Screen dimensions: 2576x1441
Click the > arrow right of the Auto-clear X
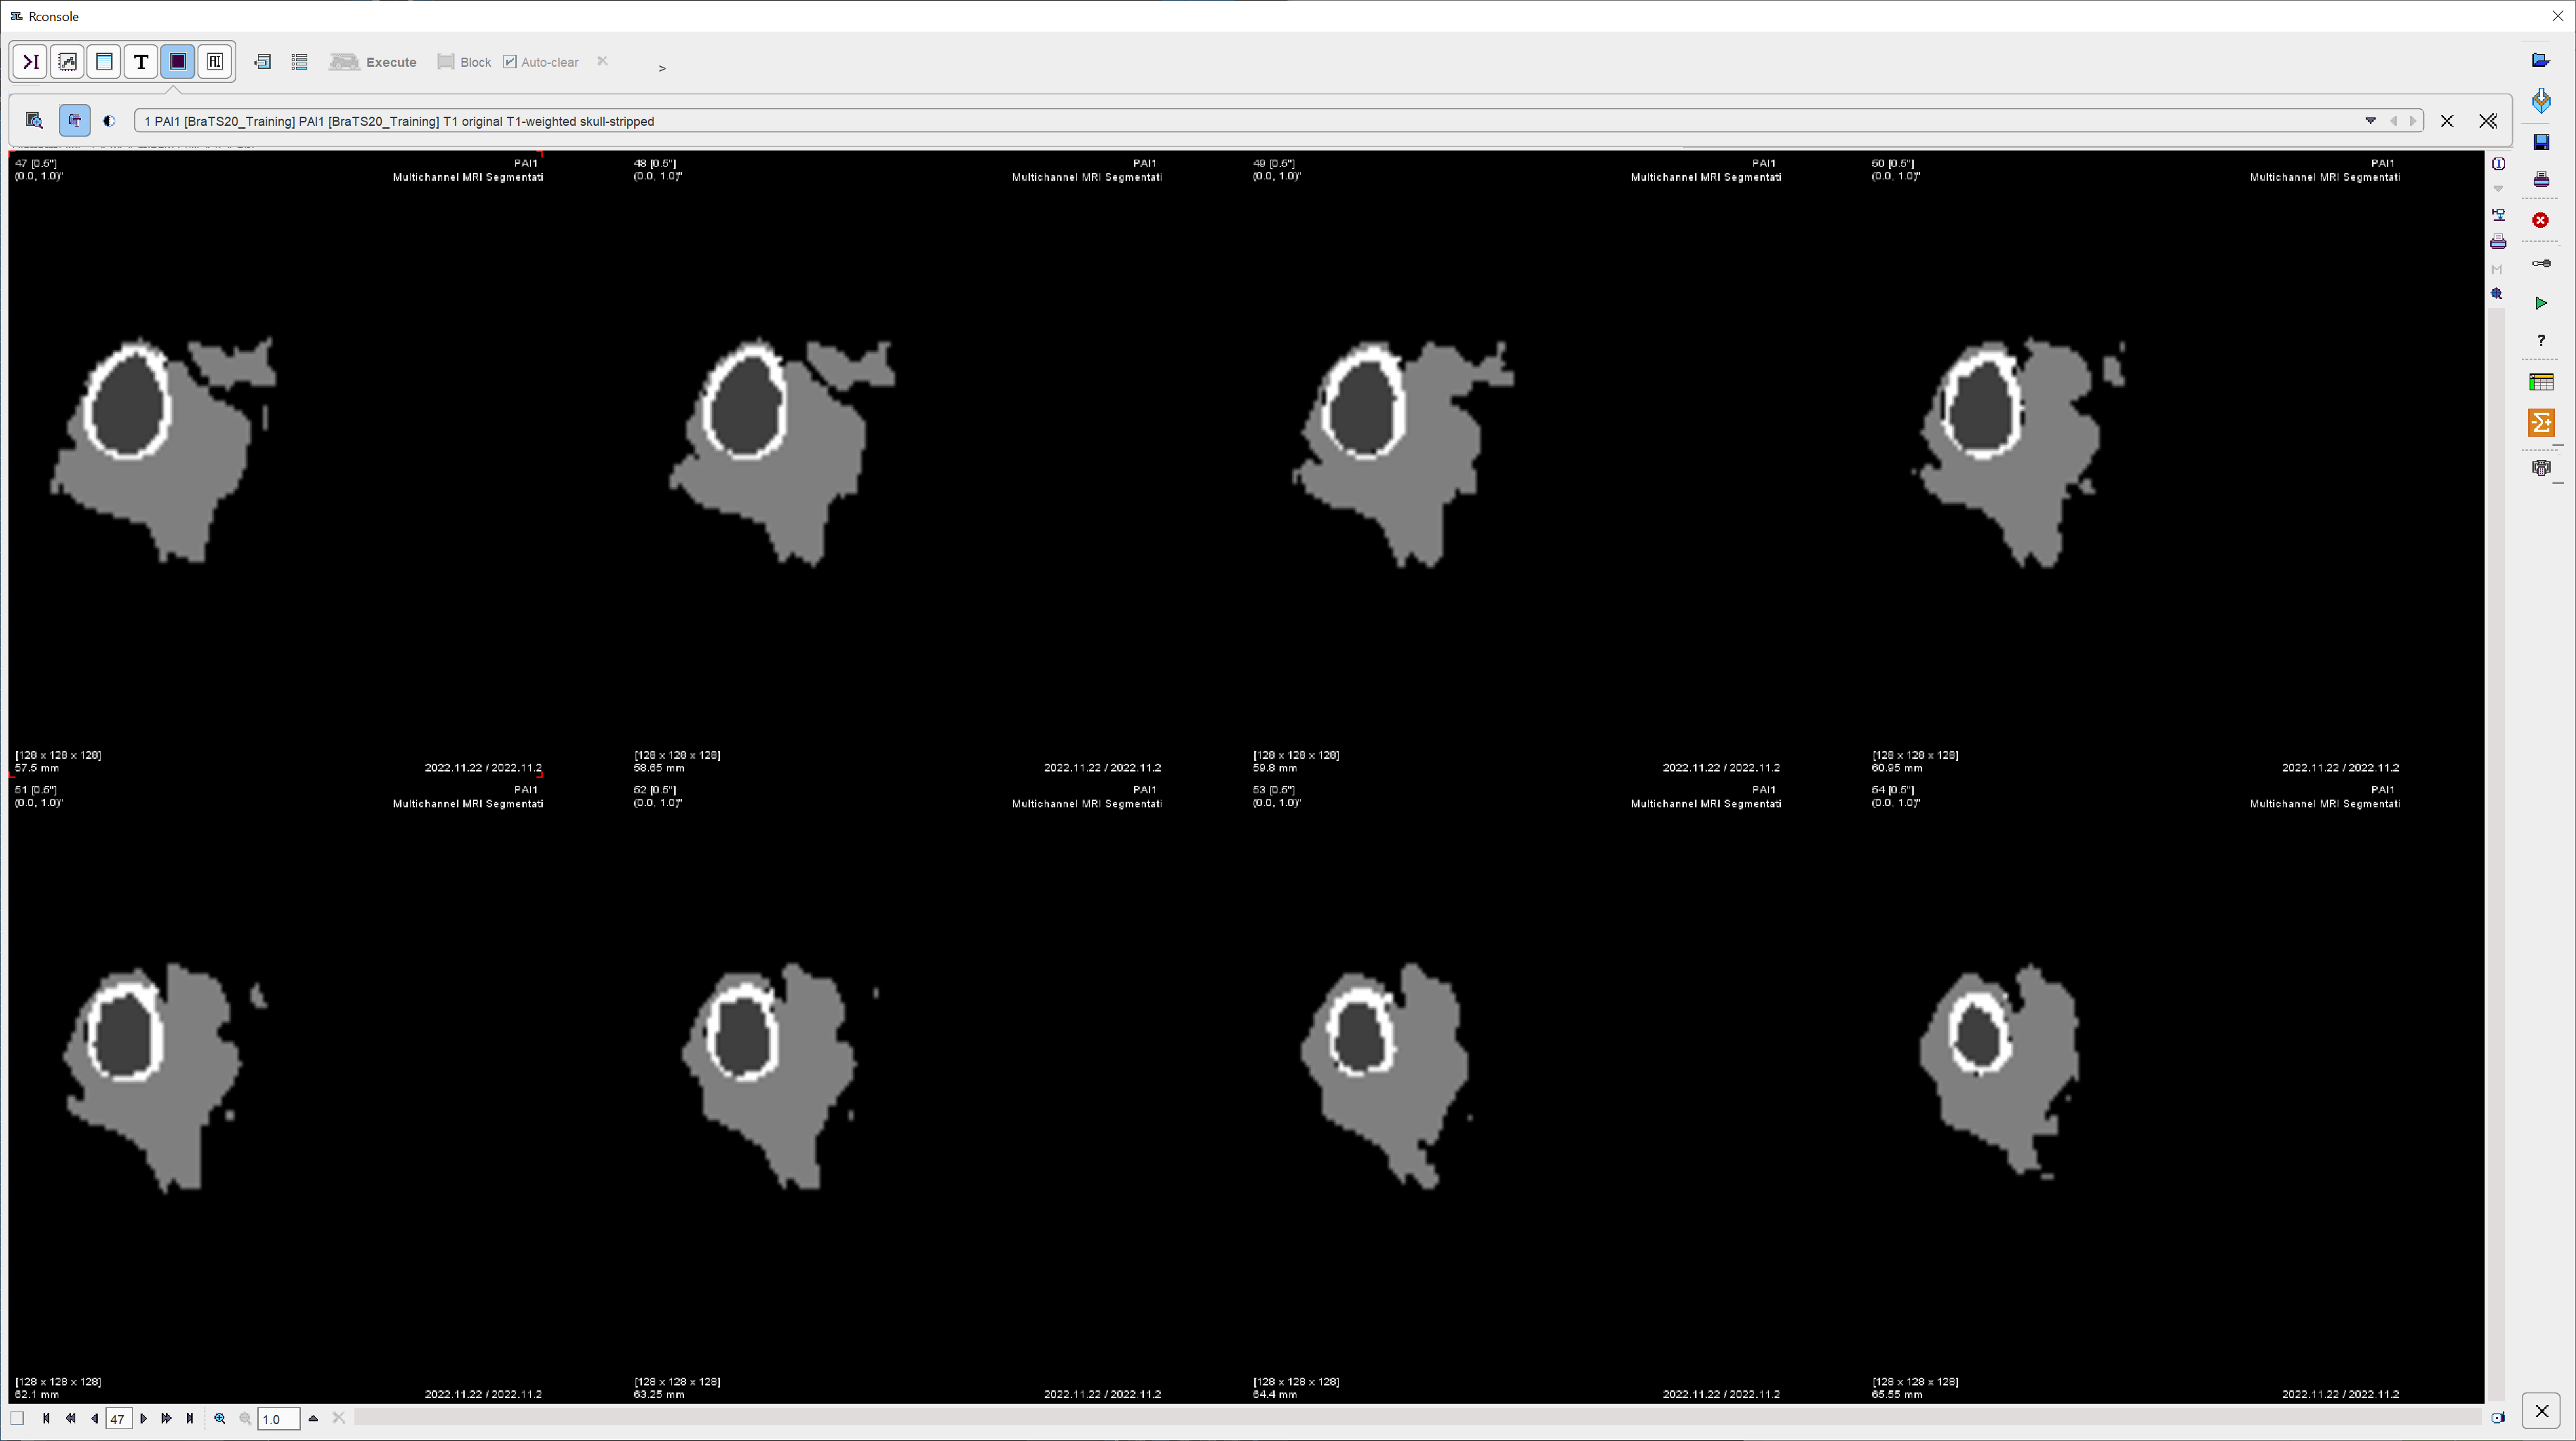coord(662,68)
